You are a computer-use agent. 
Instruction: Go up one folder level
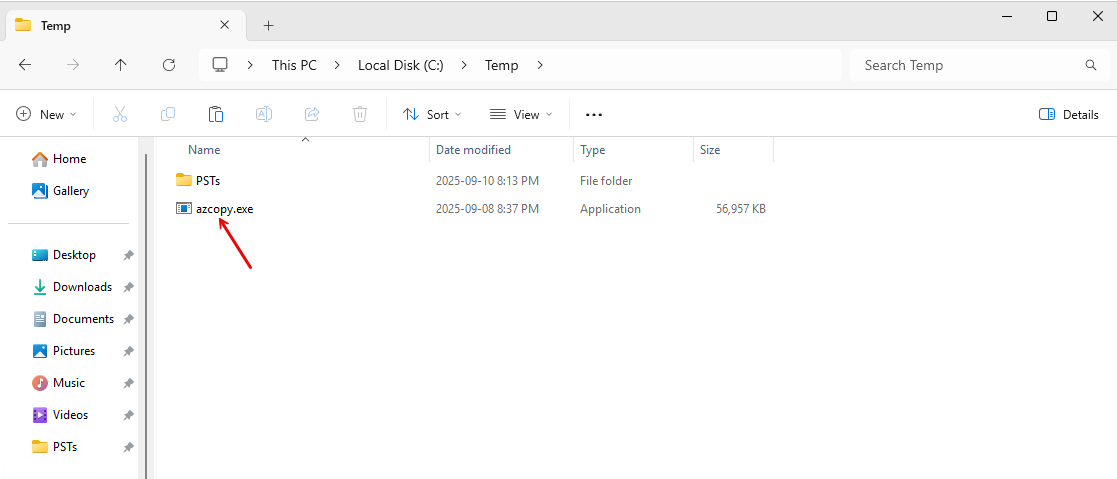(121, 65)
